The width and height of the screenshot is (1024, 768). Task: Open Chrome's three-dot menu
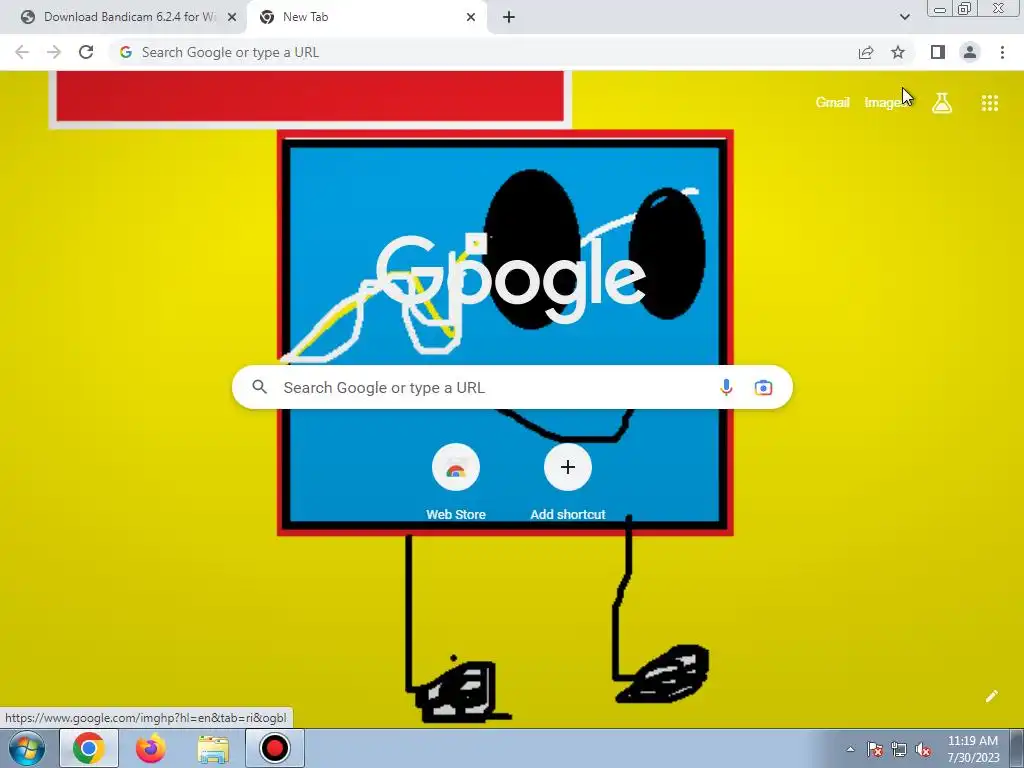1002,52
